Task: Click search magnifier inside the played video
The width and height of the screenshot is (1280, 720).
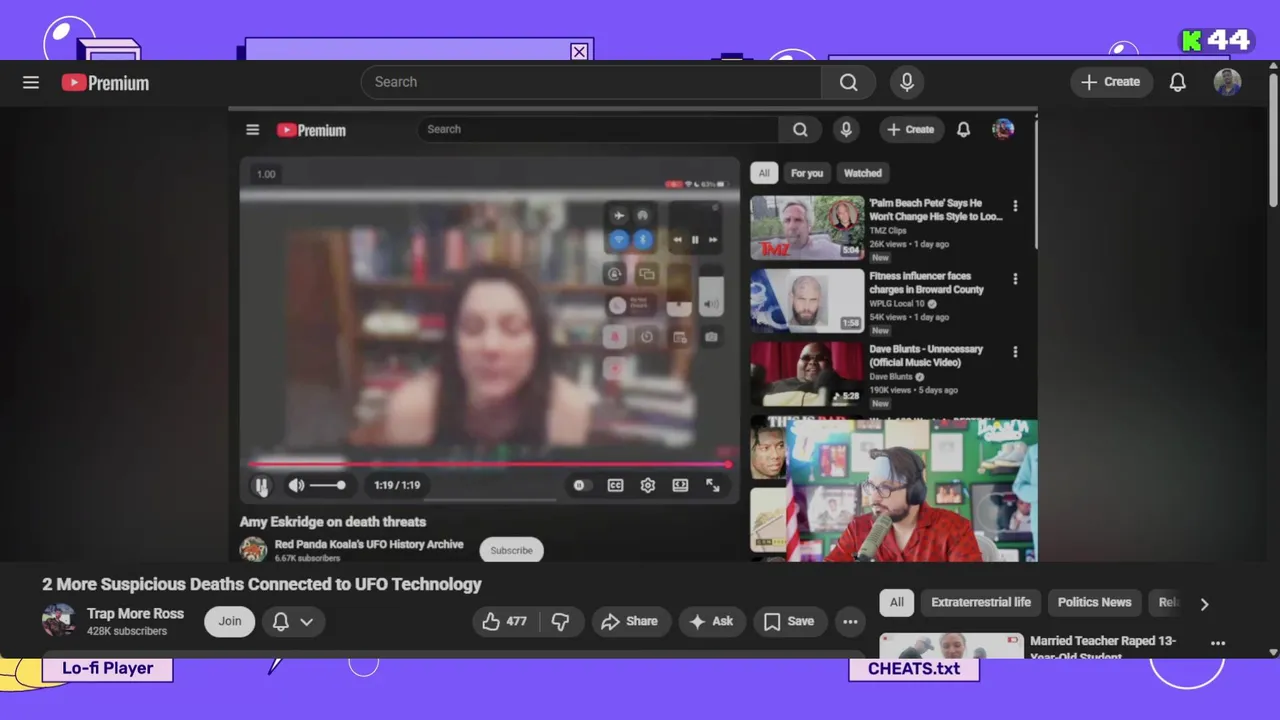Action: click(x=800, y=129)
